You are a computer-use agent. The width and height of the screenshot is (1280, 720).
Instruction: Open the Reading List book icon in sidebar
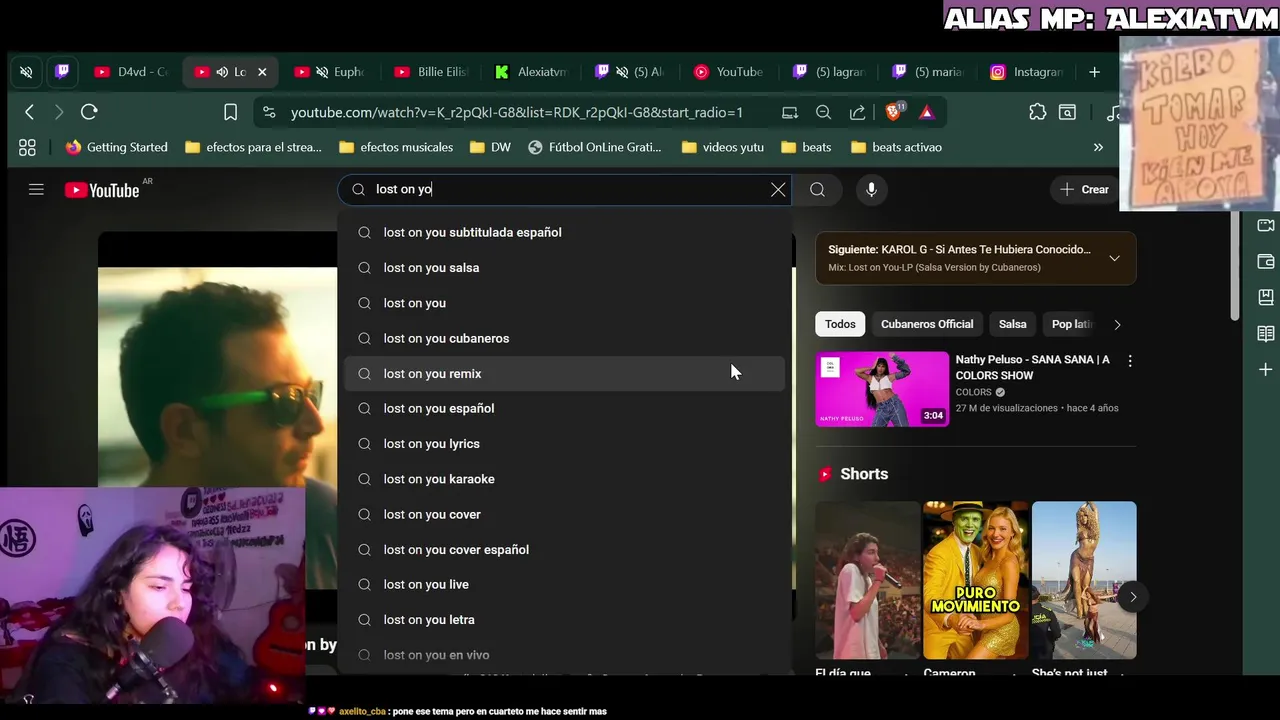click(1265, 333)
